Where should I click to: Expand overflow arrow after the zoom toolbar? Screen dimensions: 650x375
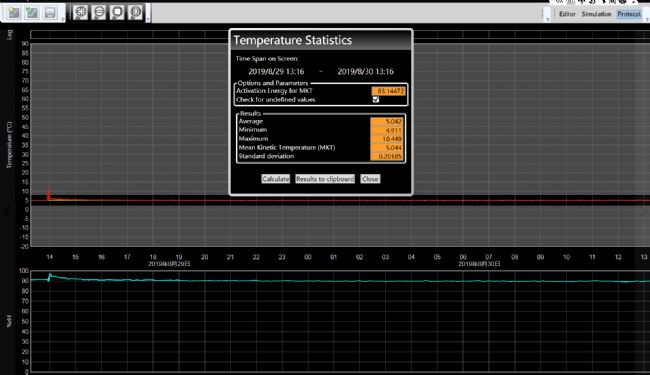click(148, 19)
